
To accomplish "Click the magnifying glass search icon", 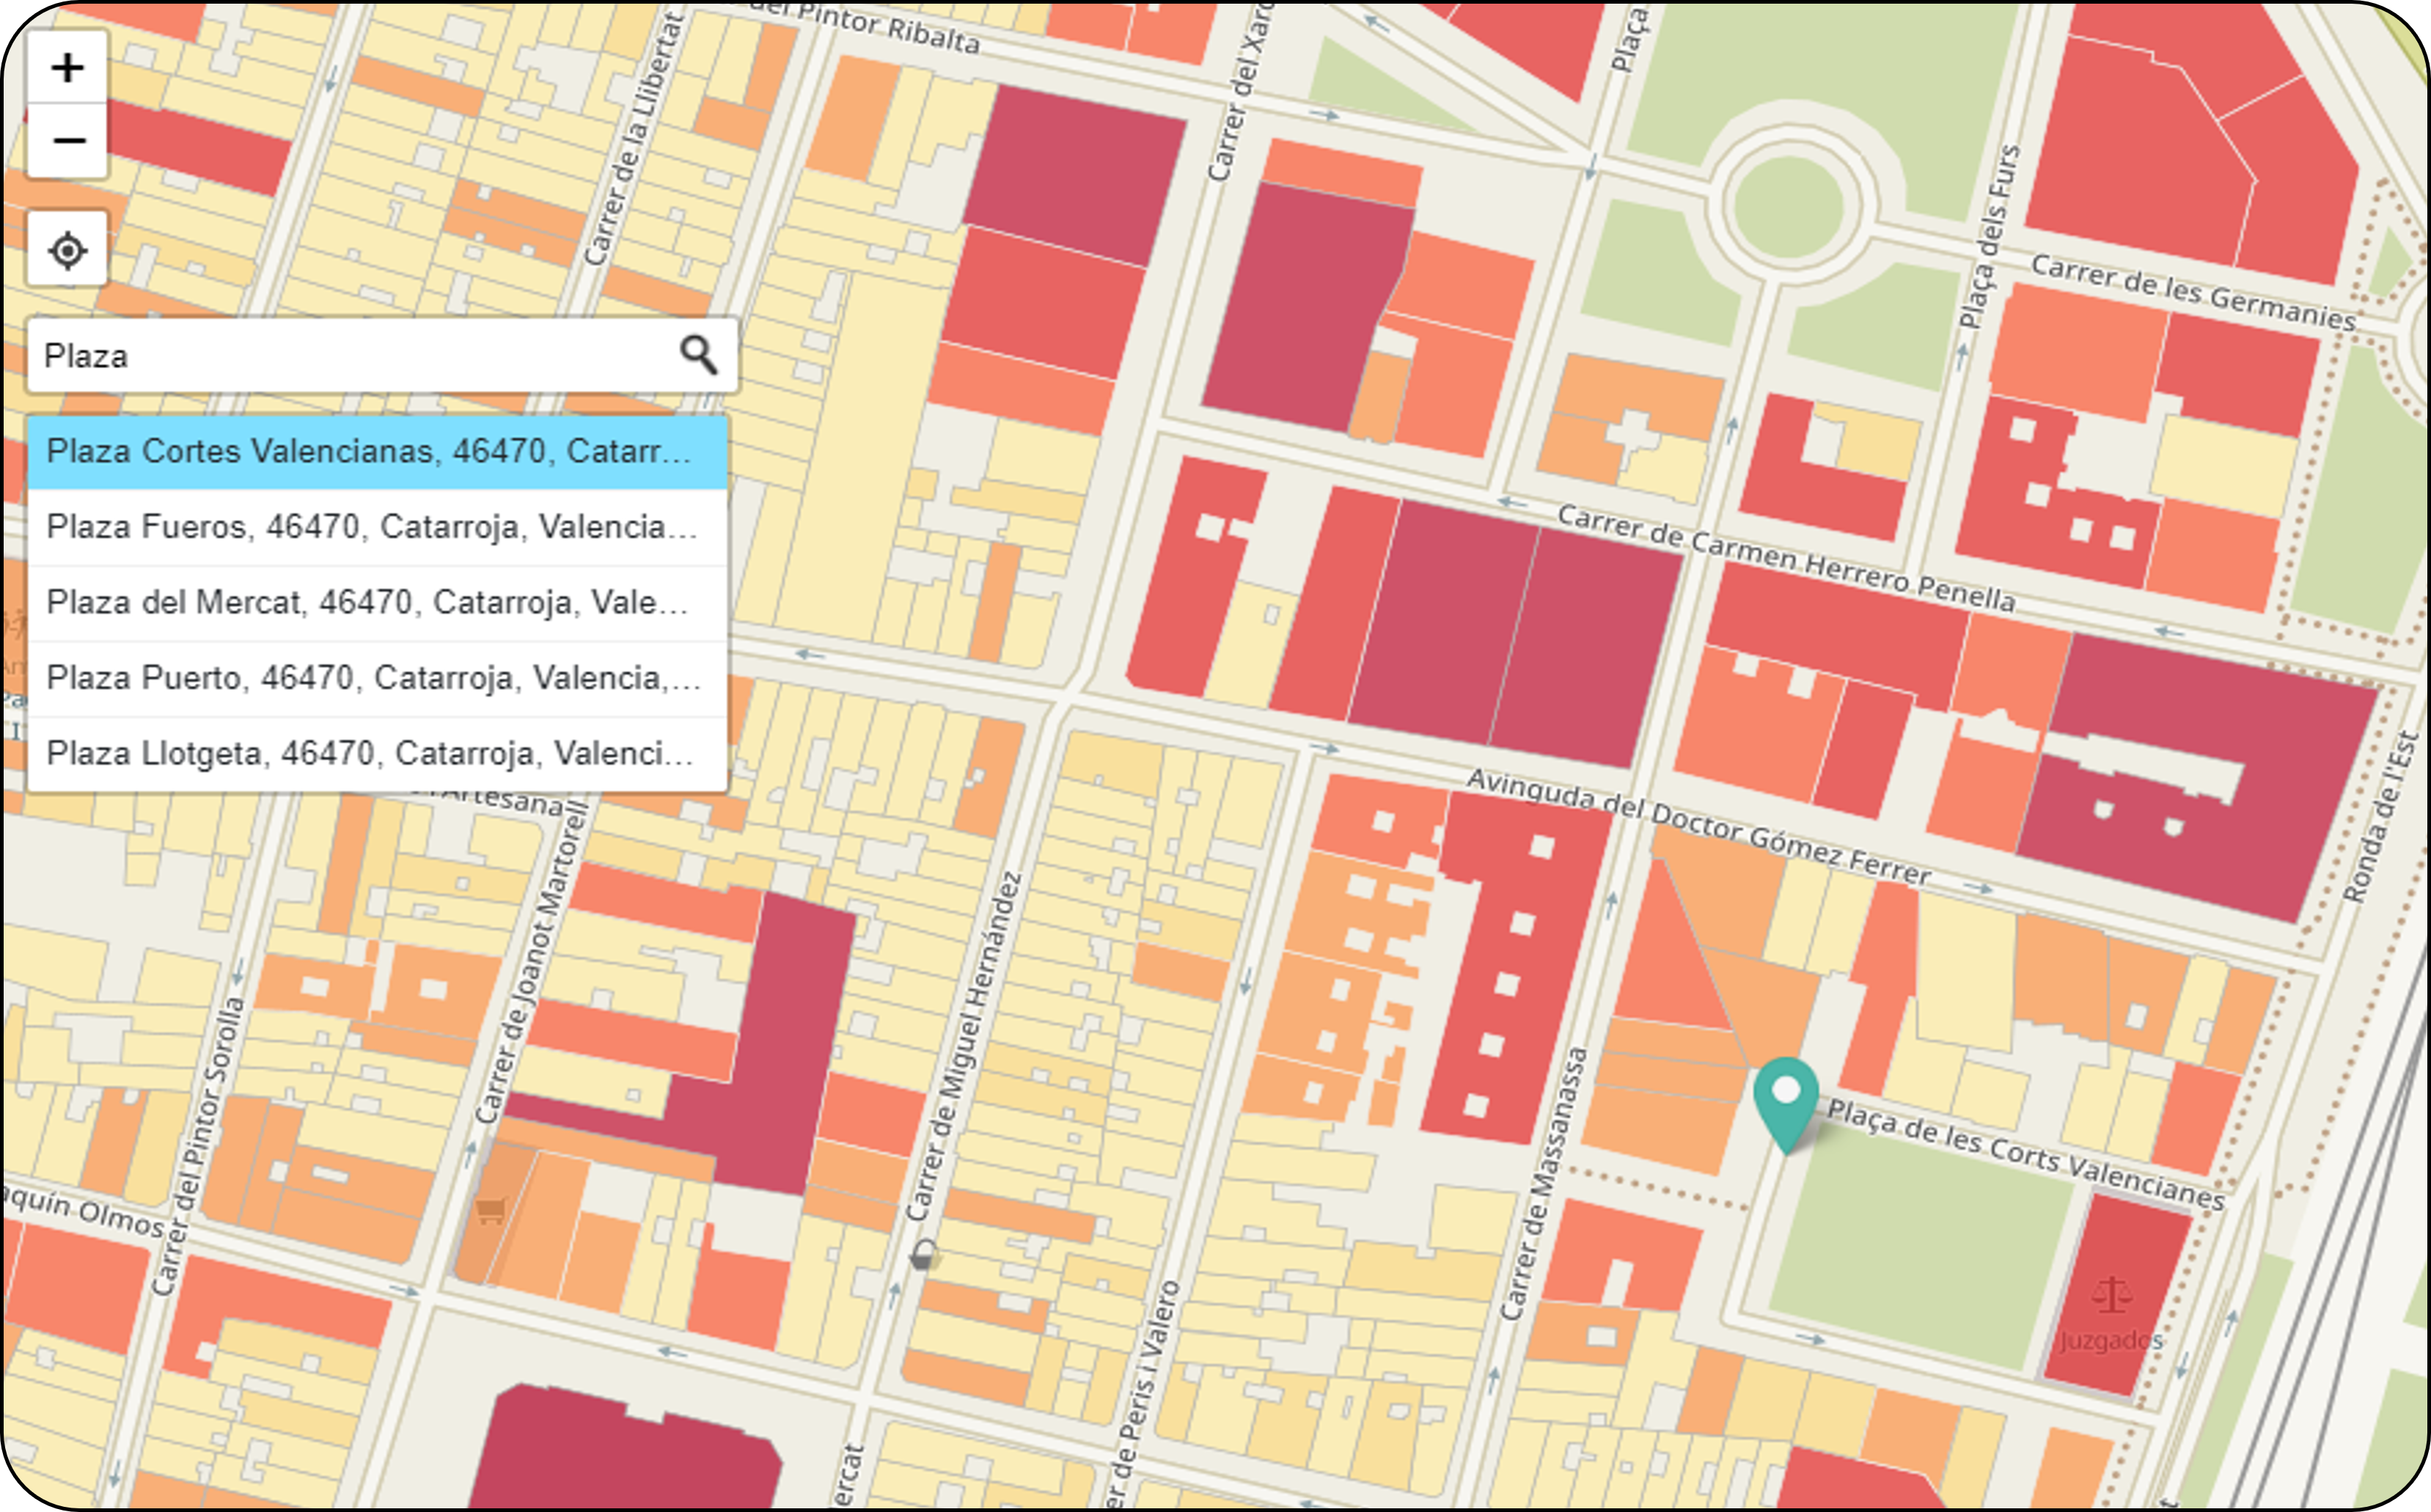I will 698,355.
